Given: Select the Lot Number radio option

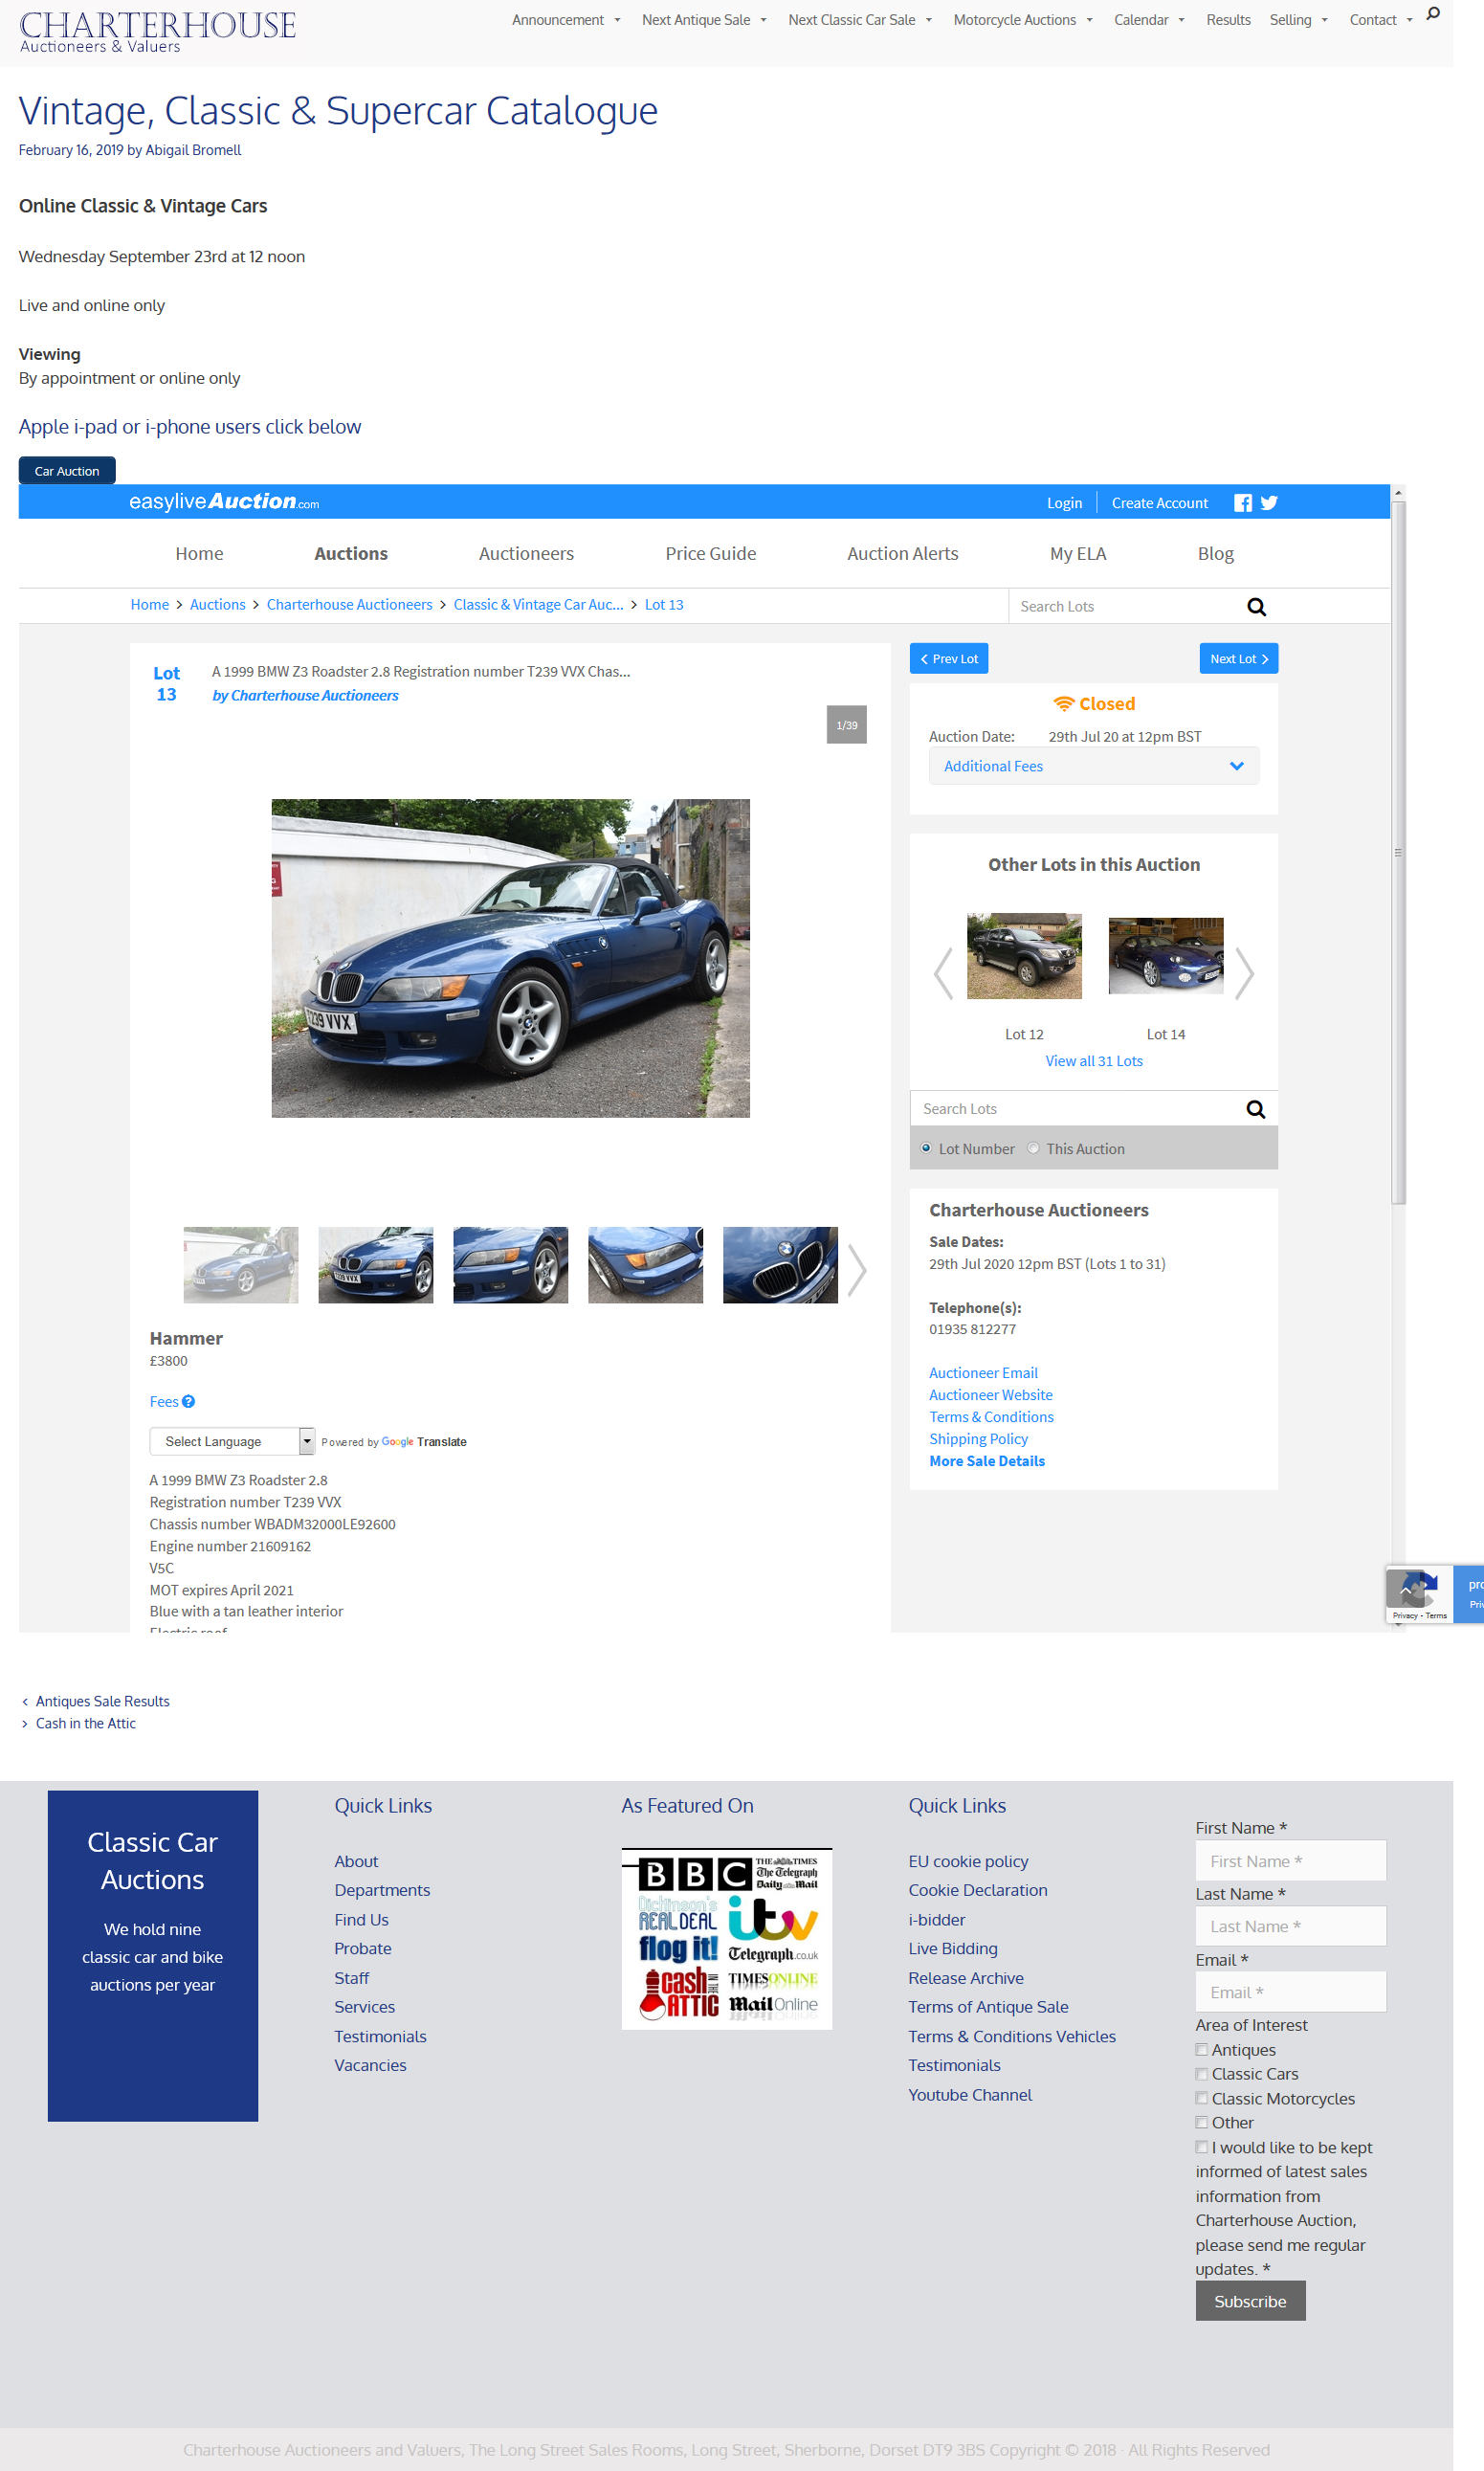Looking at the screenshot, I should pos(926,1148).
